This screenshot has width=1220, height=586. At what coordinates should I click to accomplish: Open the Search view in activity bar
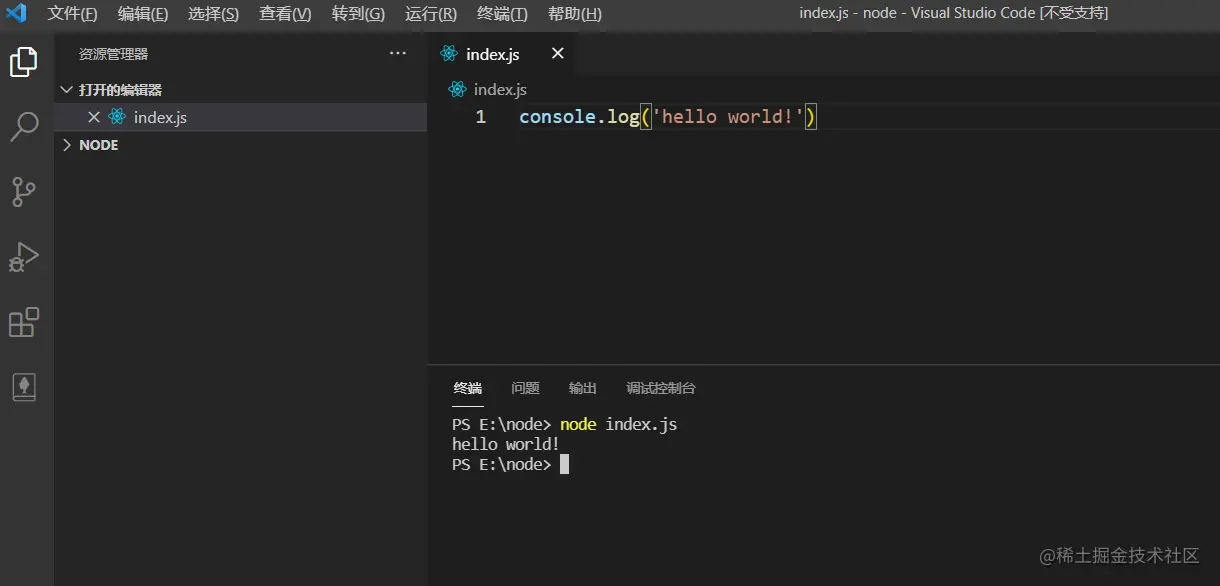tap(24, 127)
